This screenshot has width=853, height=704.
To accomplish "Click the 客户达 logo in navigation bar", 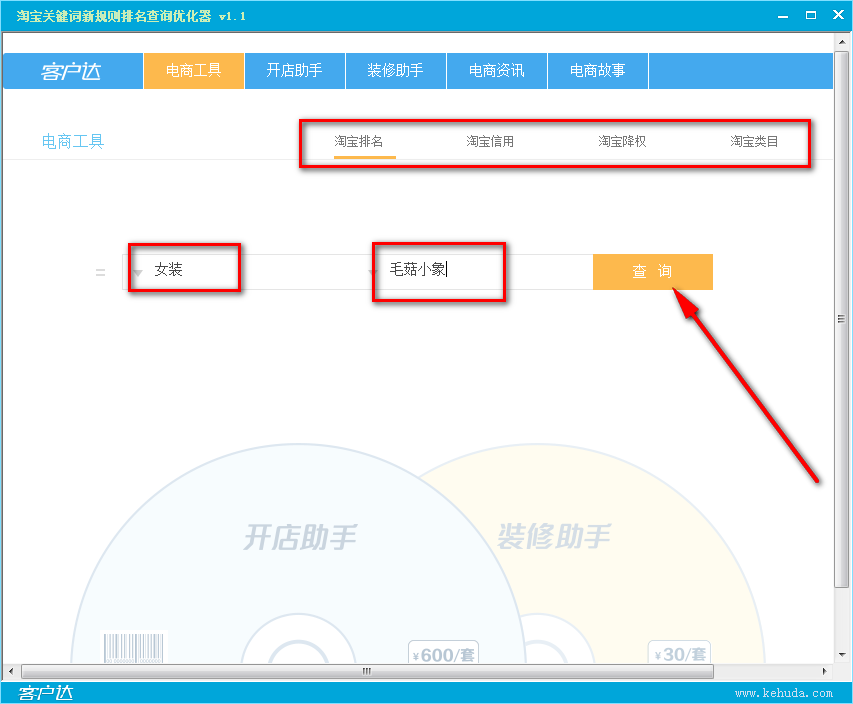I will (71, 71).
